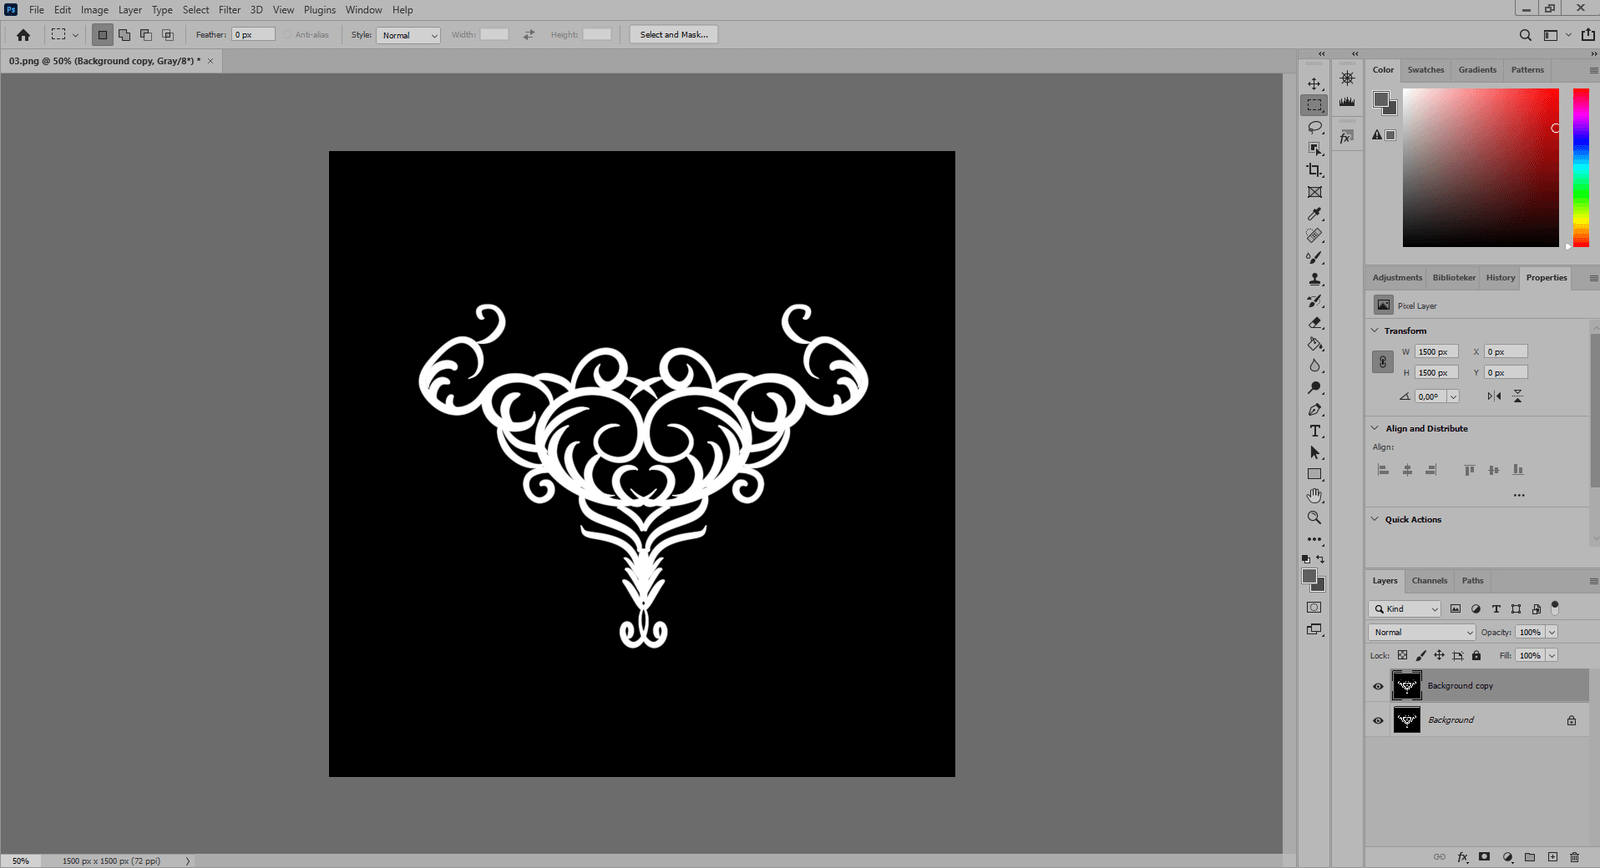1600x868 pixels.
Task: Select the Crop tool
Action: point(1314,171)
